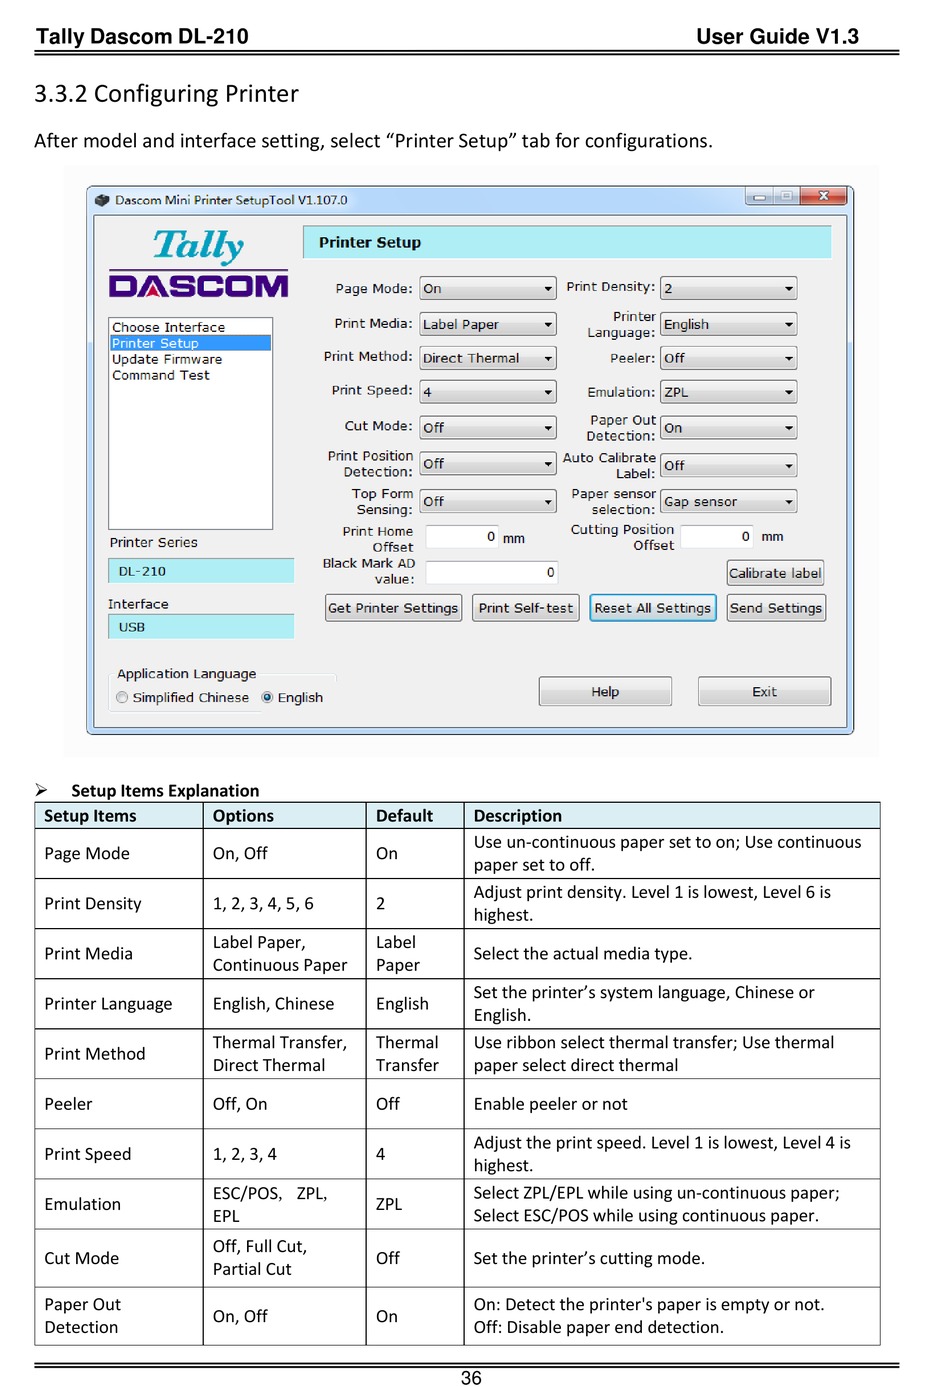
Task: Click the 'Page Mode' table cell
Action: 119,854
